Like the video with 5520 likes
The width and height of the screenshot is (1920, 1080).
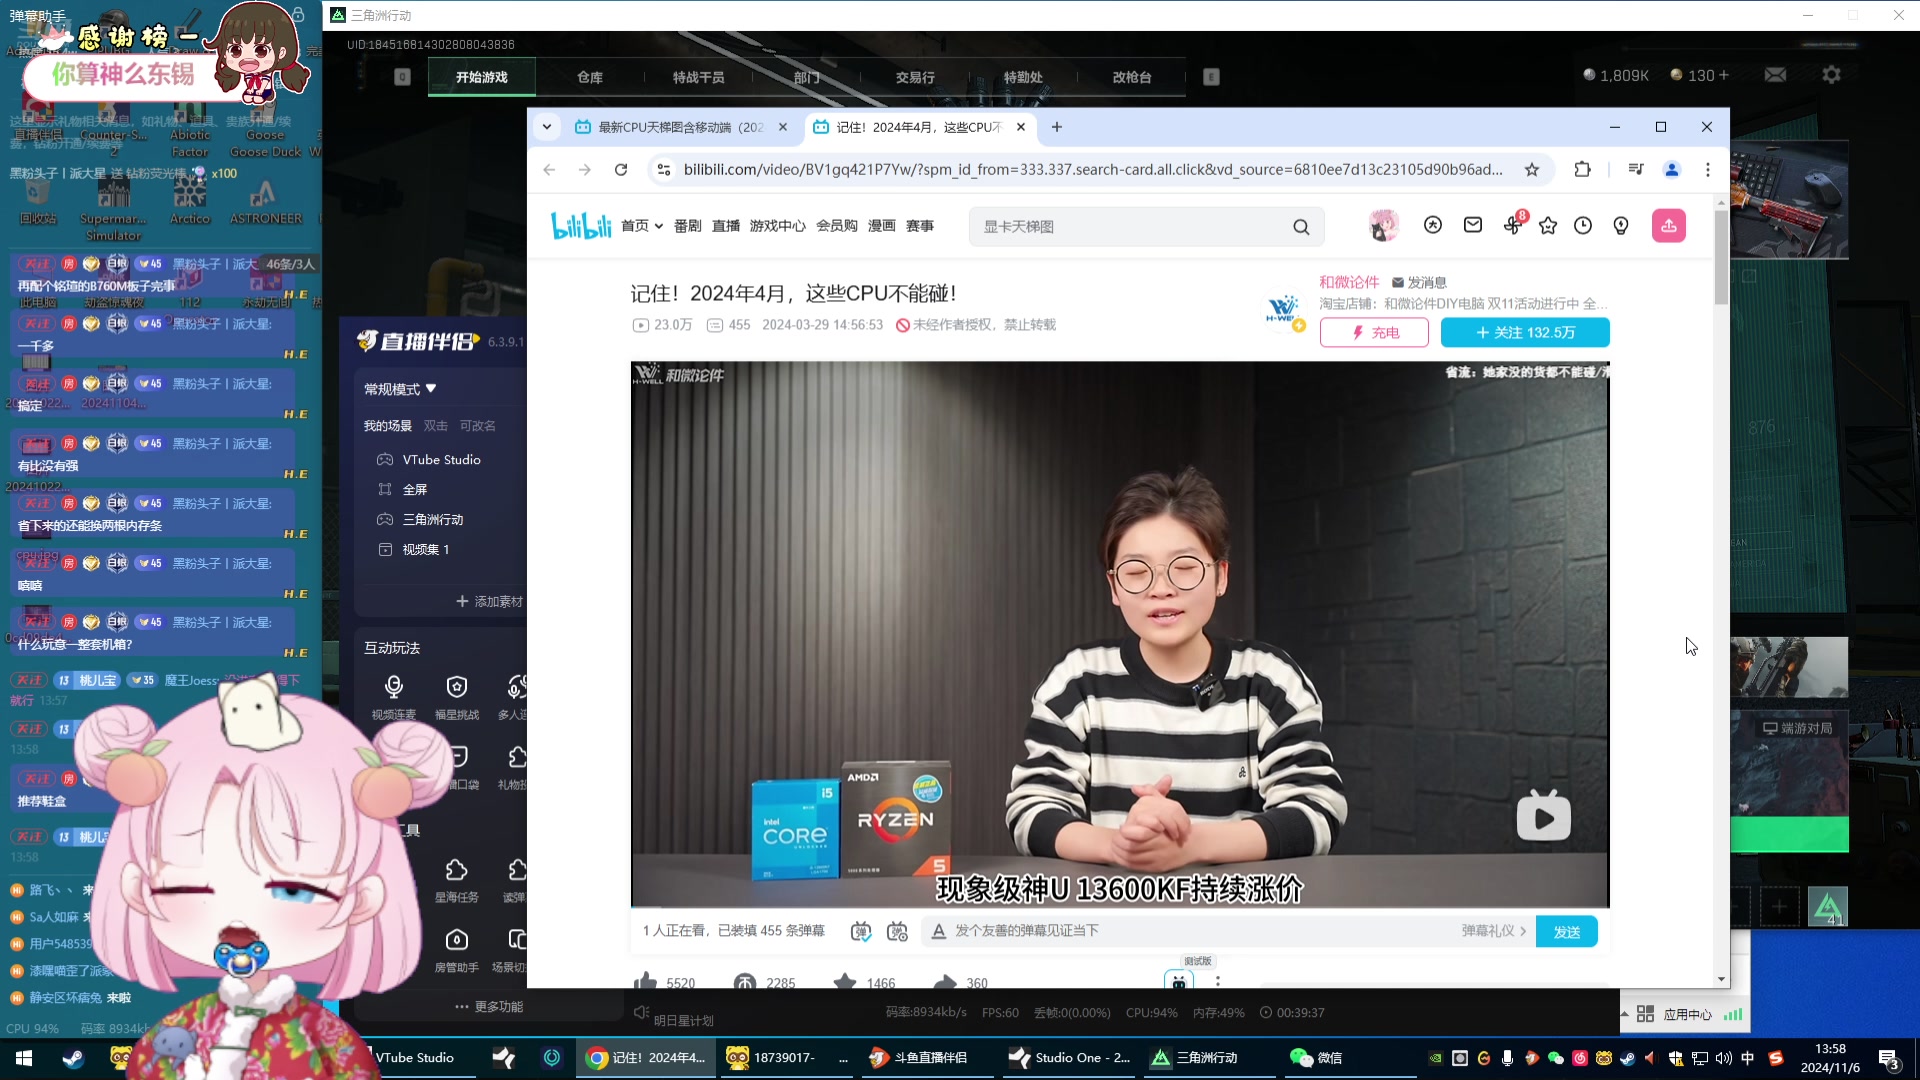(646, 982)
